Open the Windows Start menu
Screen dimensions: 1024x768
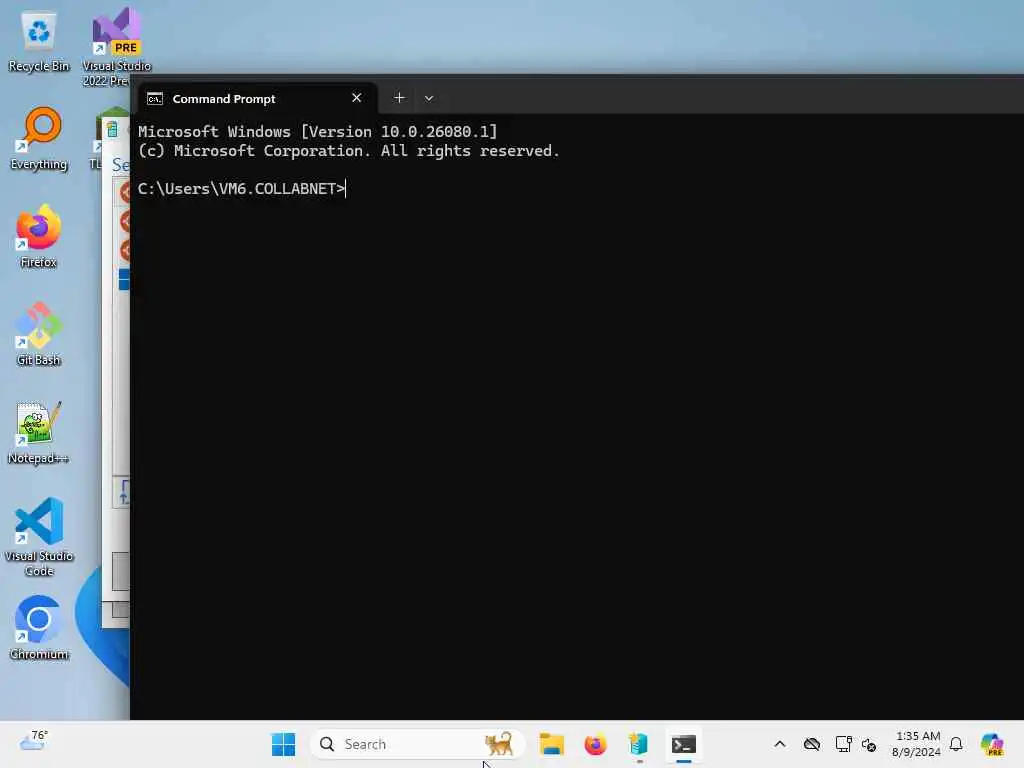283,744
